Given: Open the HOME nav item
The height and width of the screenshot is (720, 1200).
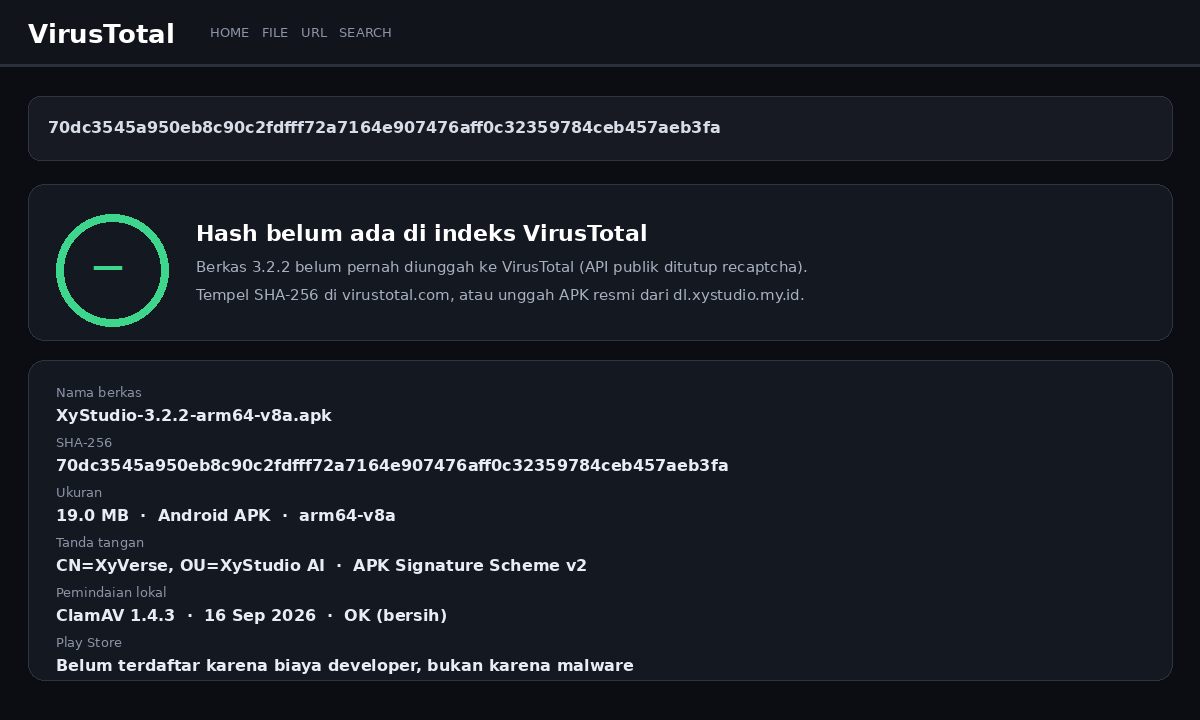Looking at the screenshot, I should pyautogui.click(x=229, y=33).
